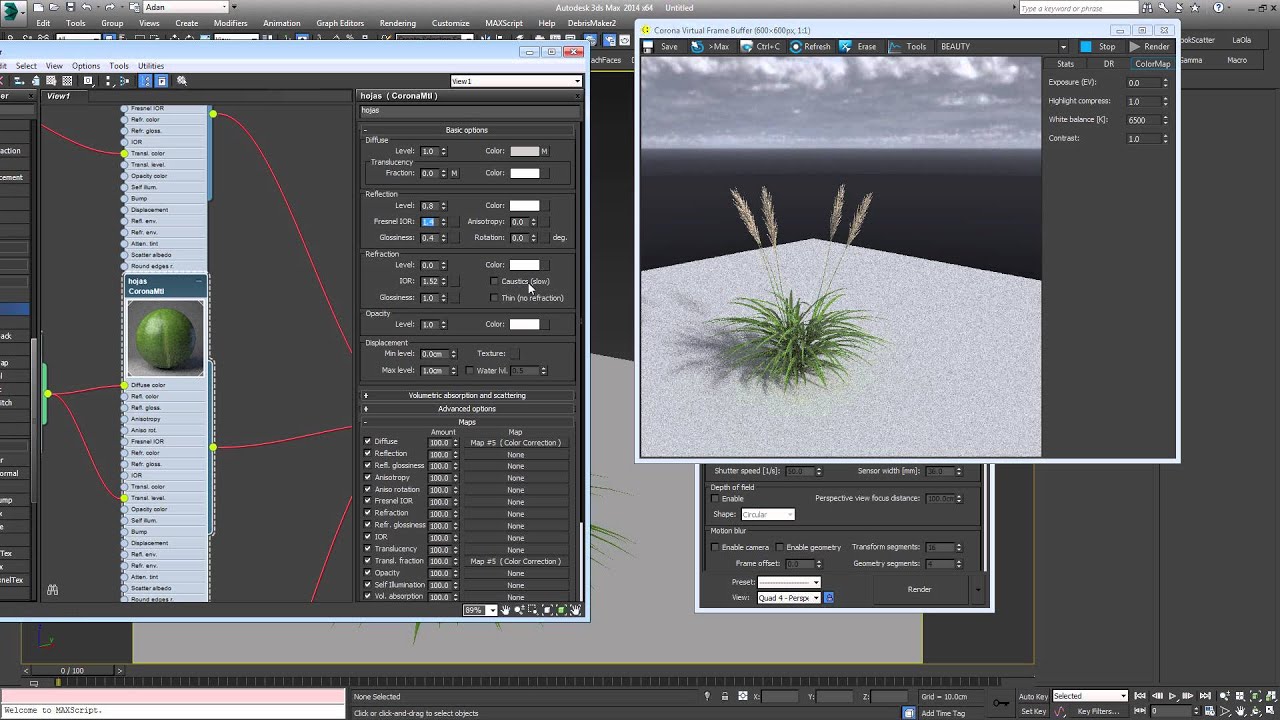Viewport: 1280px width, 720px height.
Task: Click the Undo arrow in quick access toolbar
Action: point(87,7)
